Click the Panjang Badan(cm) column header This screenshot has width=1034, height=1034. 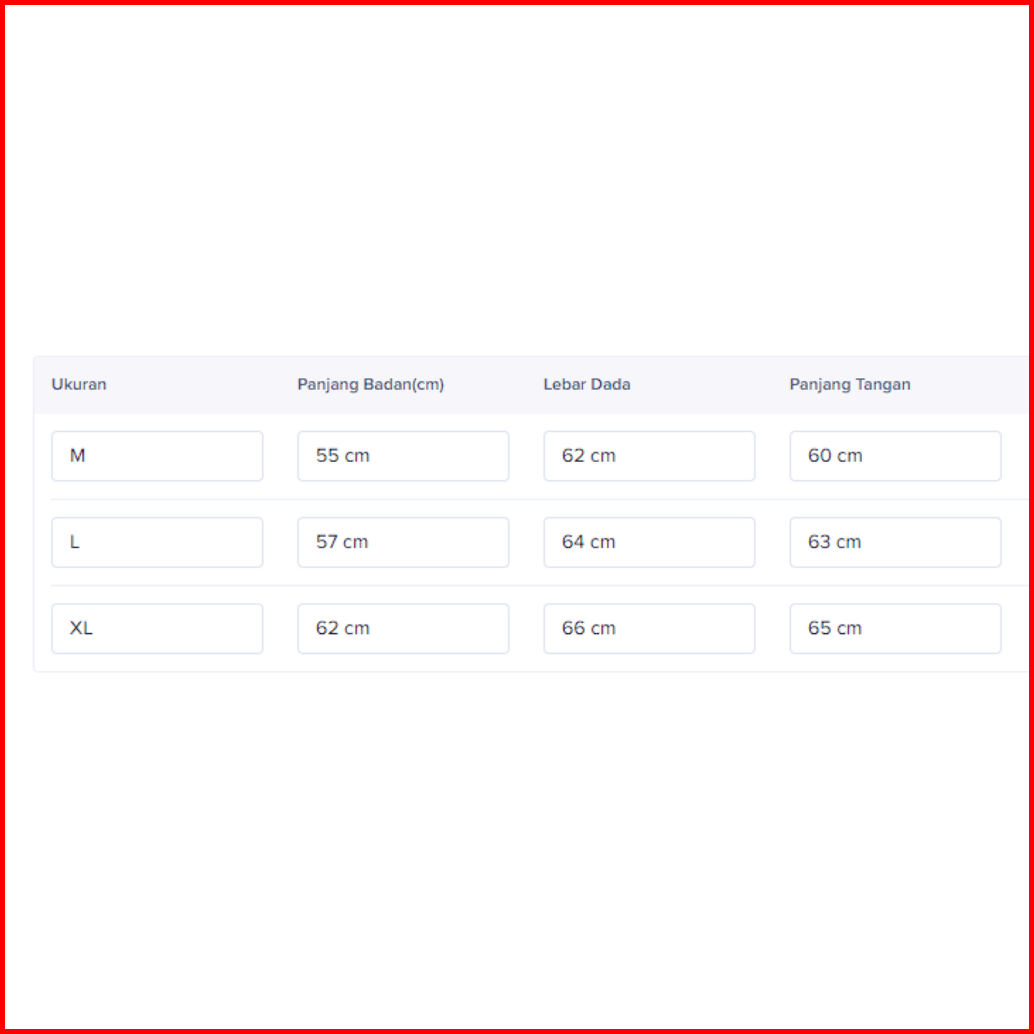coord(371,384)
